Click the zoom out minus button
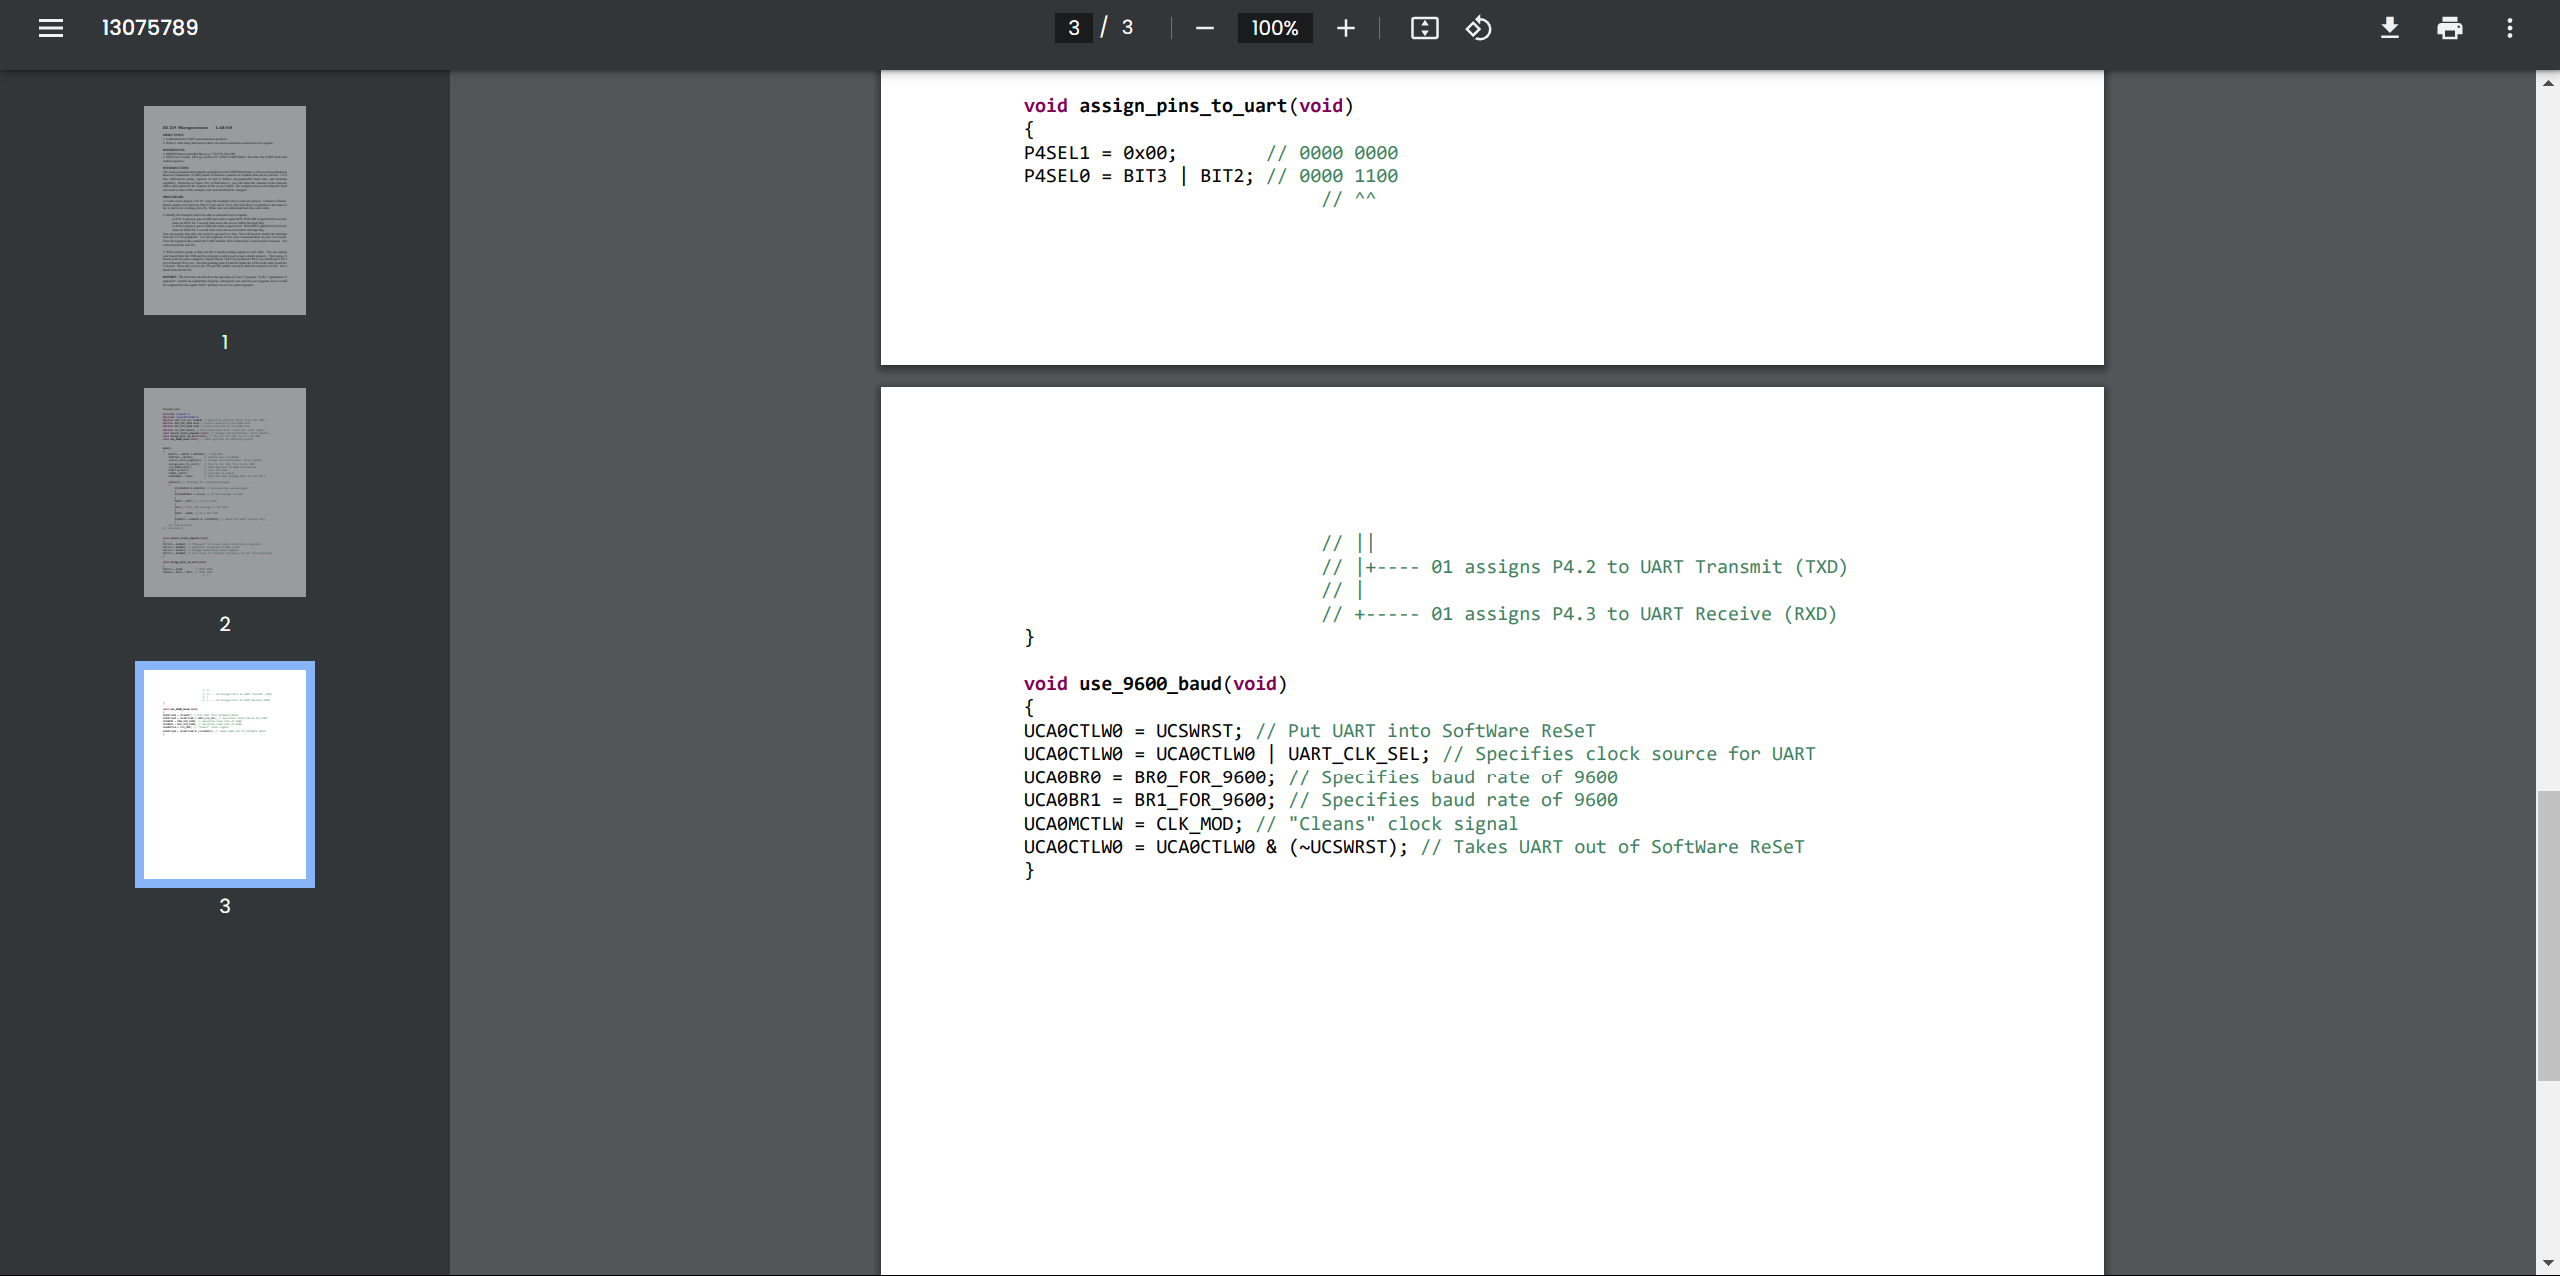2560x1276 pixels. 1205,28
